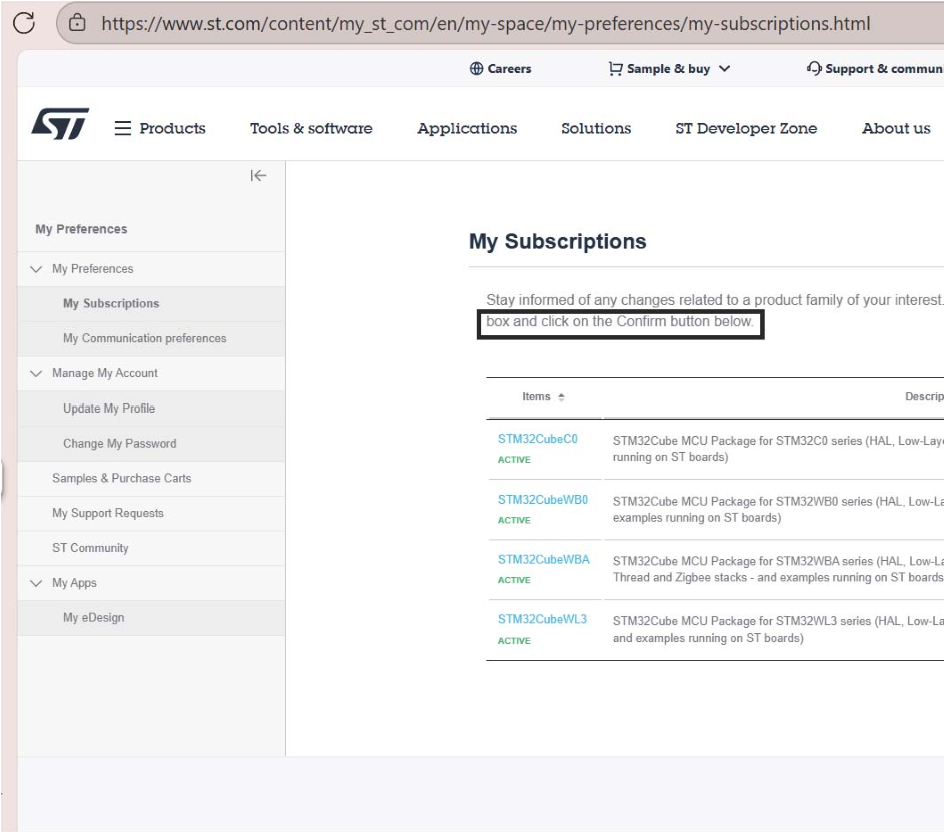Click the site lock icon in address bar
The height and width of the screenshot is (832, 944).
pos(77,23)
